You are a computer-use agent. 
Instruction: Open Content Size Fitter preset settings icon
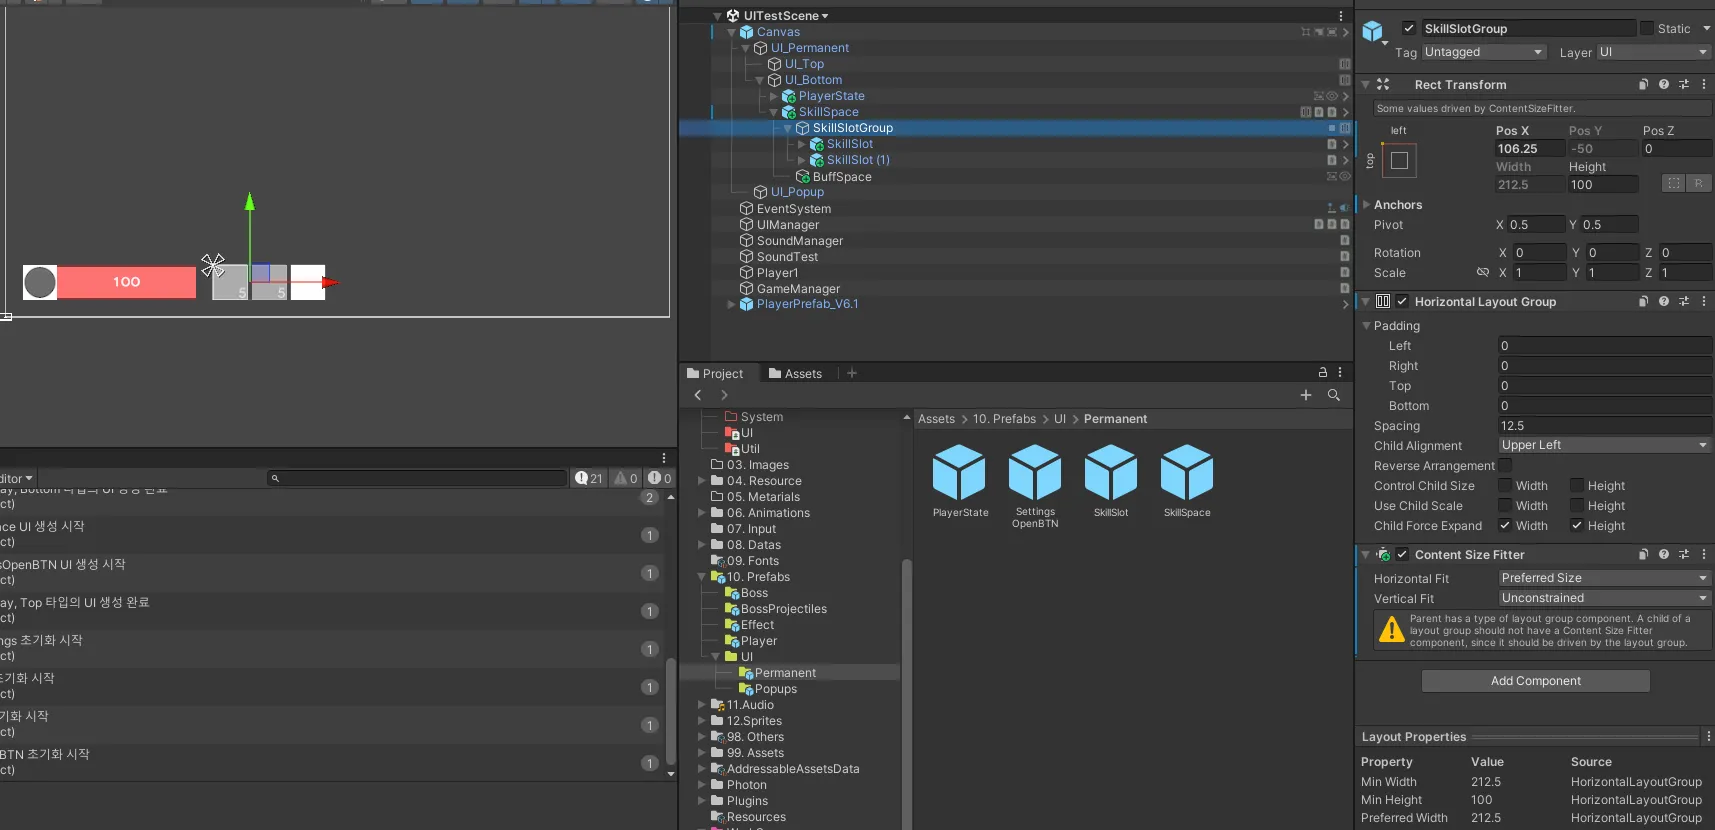[x=1684, y=555]
